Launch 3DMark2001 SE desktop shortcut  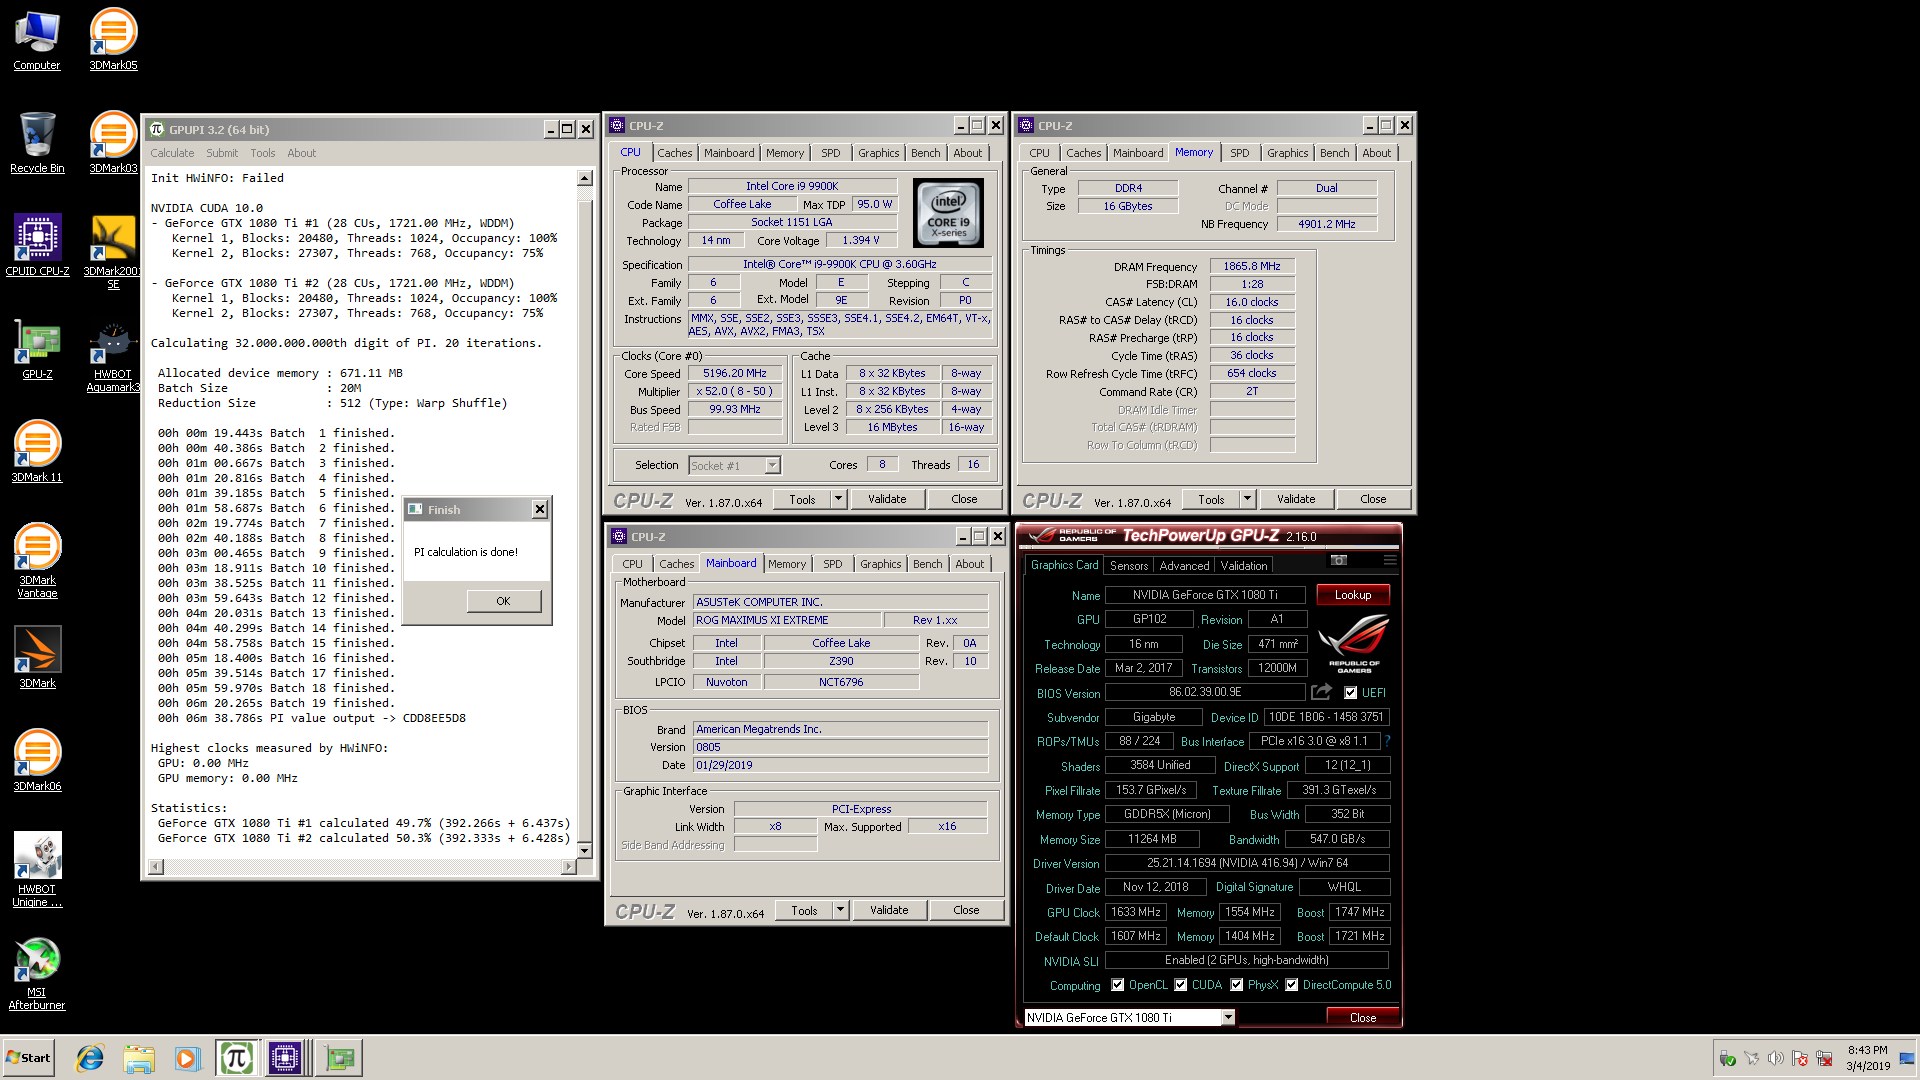tap(113, 252)
